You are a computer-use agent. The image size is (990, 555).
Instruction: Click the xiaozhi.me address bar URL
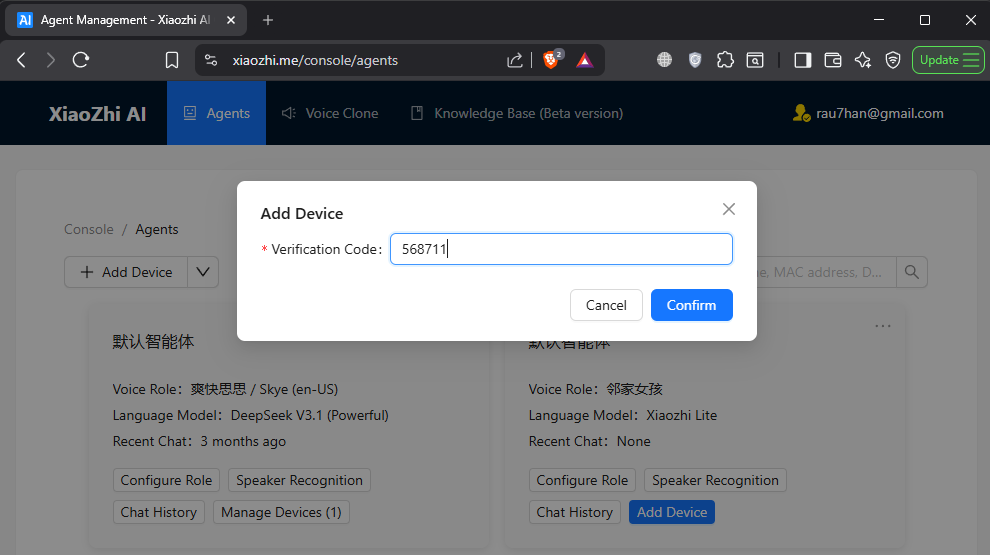pyautogui.click(x=315, y=61)
